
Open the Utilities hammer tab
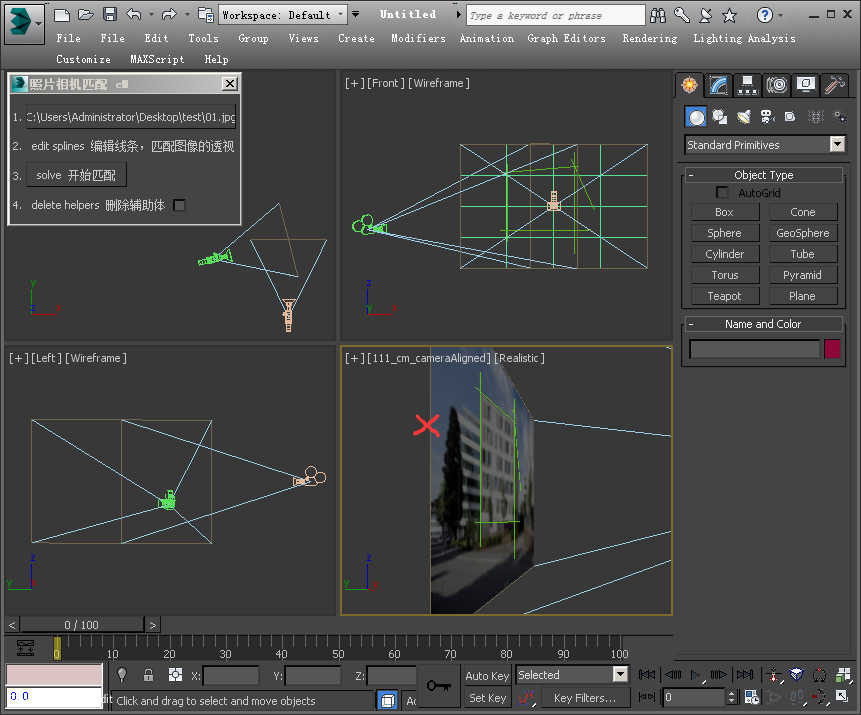[x=835, y=85]
